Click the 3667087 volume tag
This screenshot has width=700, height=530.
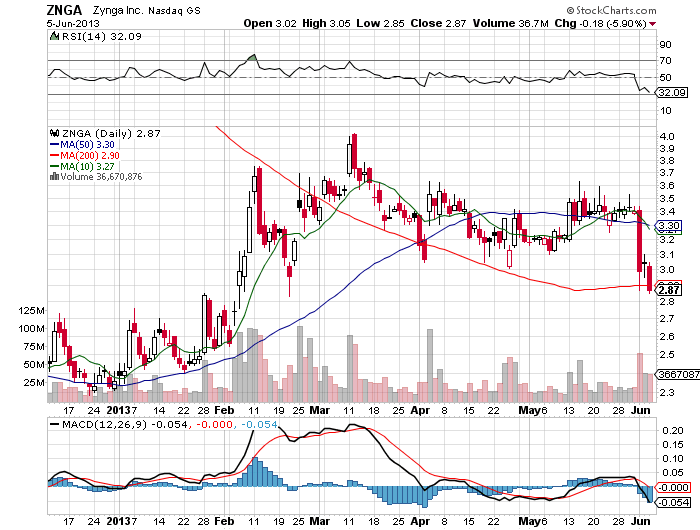click(678, 374)
